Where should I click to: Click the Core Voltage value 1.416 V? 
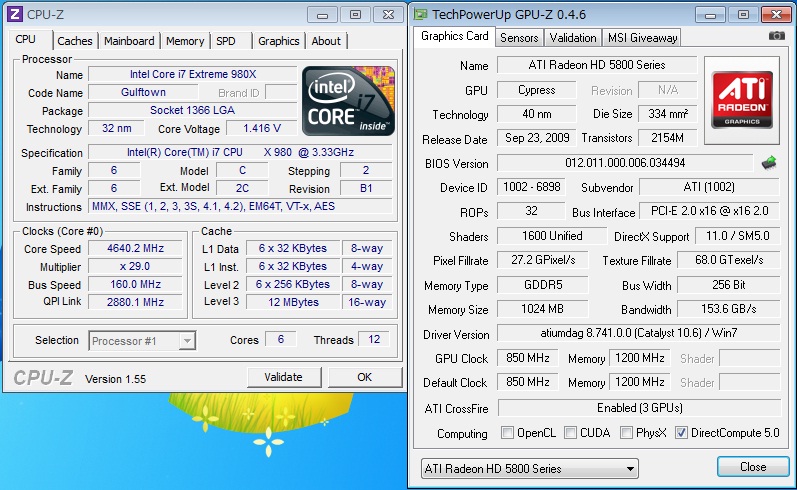(x=262, y=129)
